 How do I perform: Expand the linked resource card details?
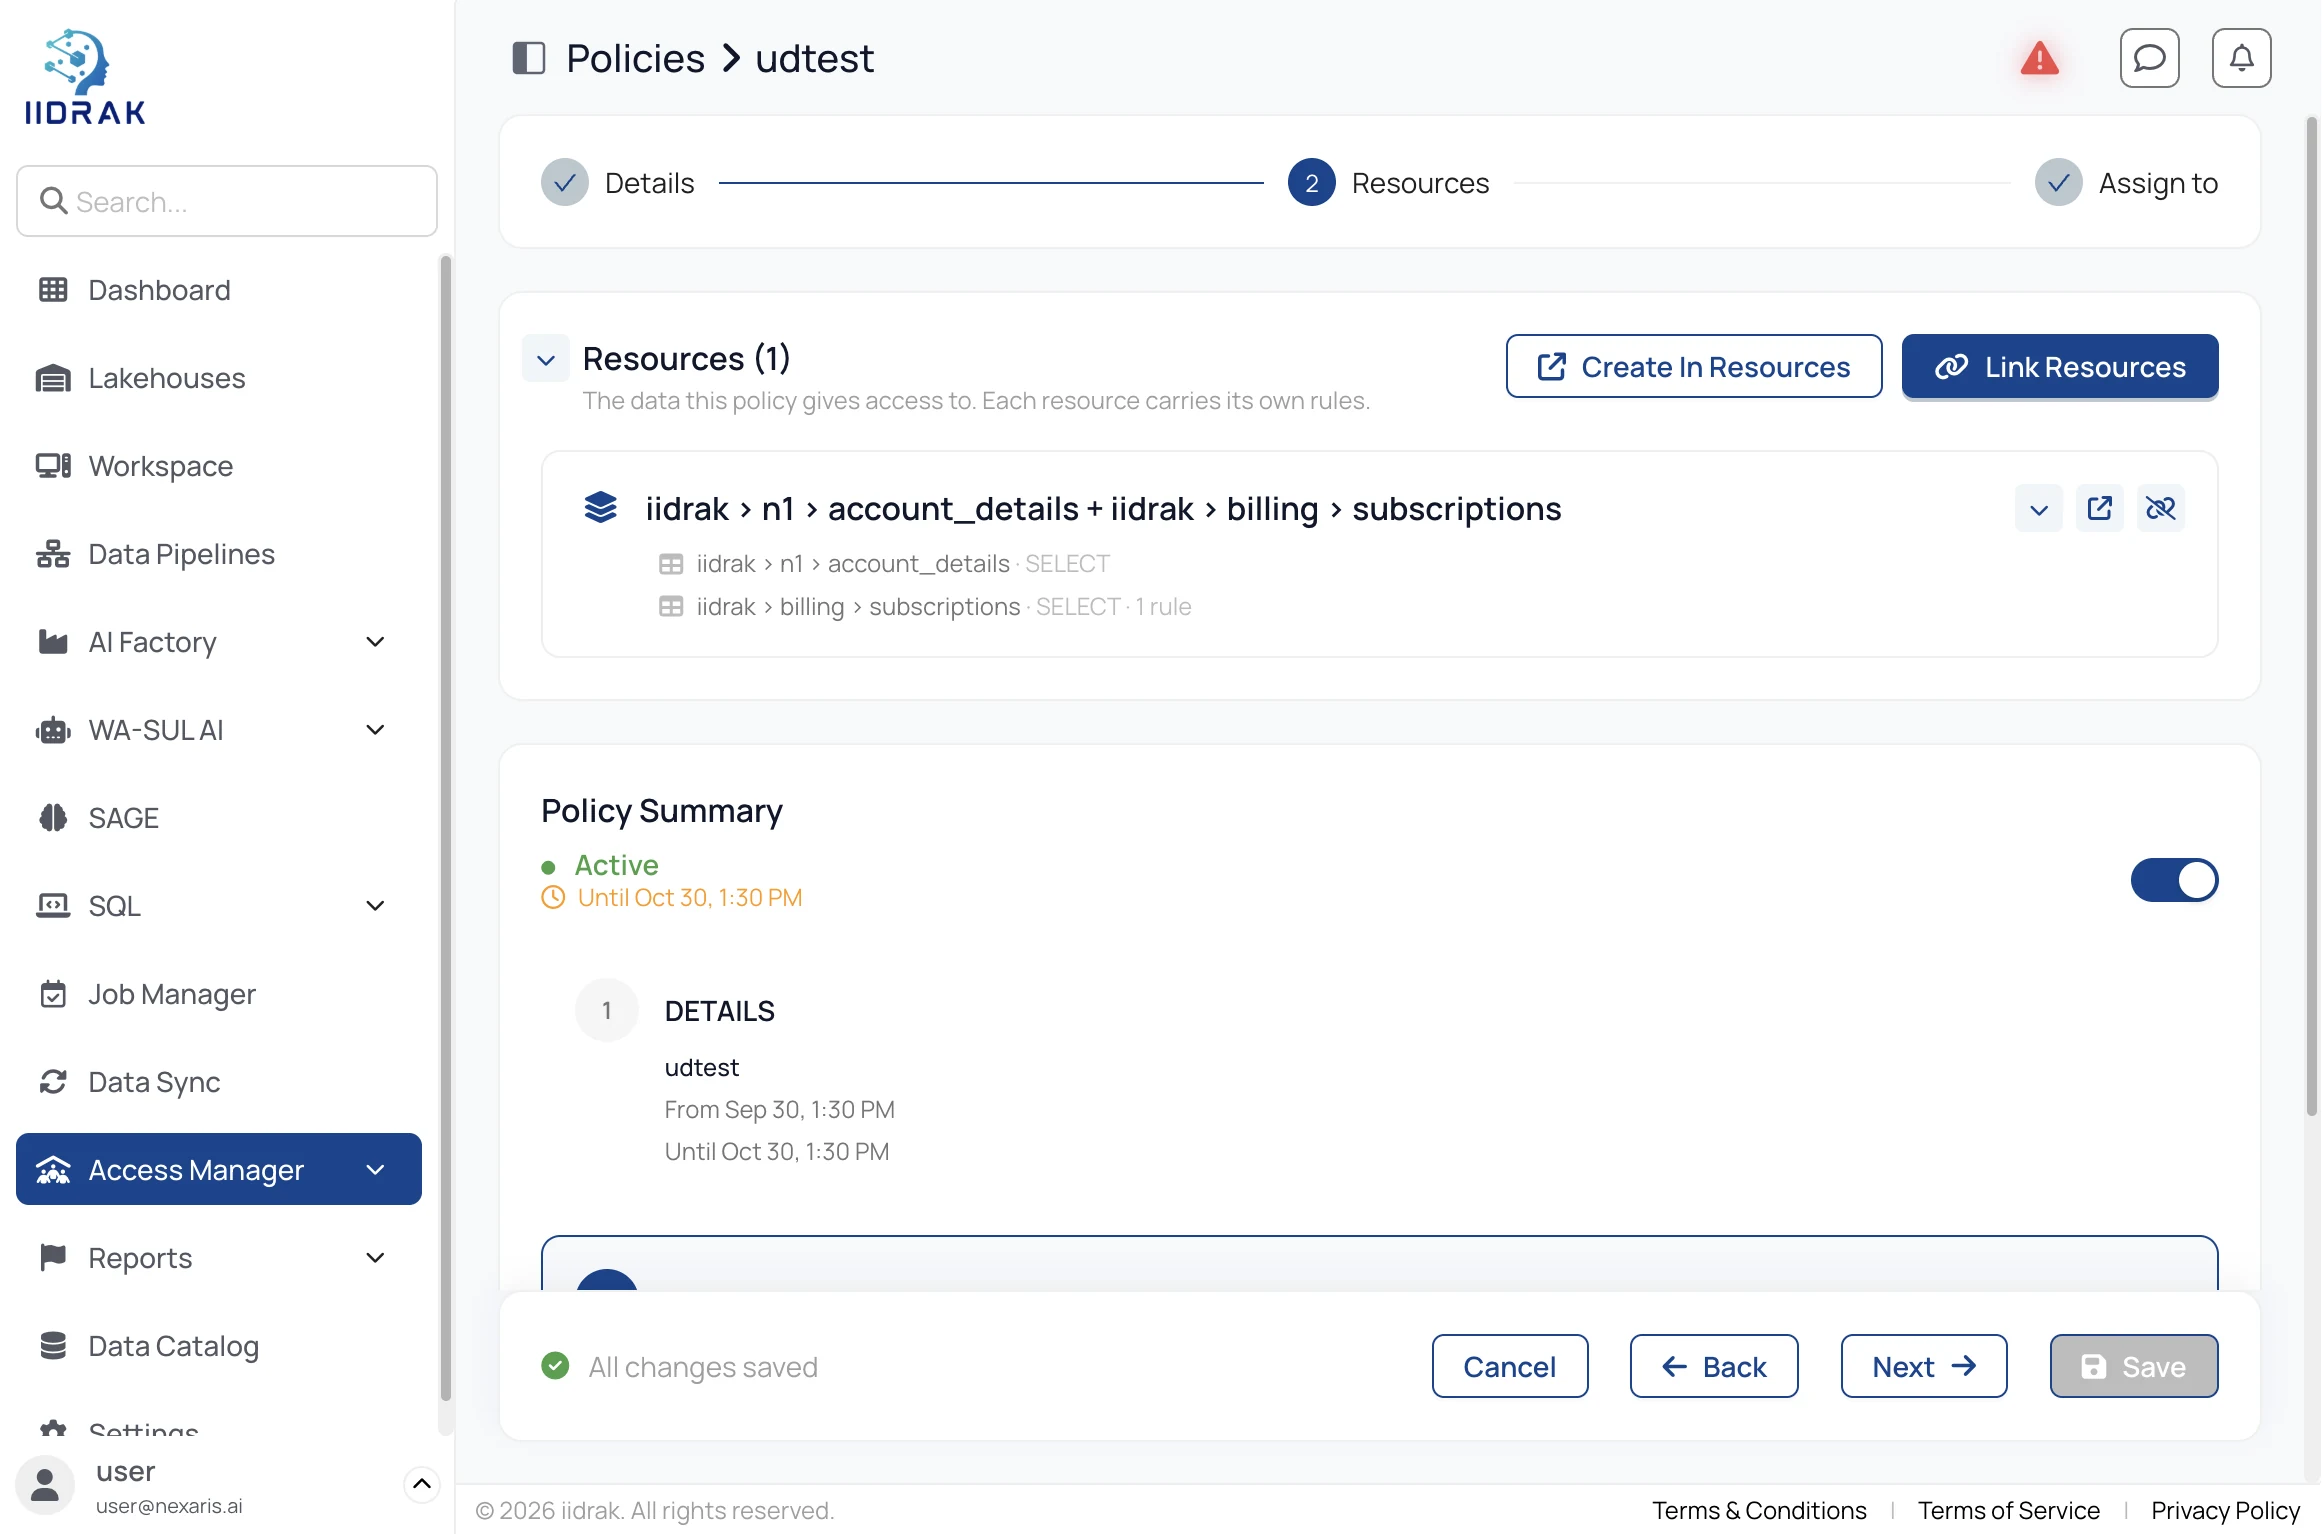[2038, 508]
